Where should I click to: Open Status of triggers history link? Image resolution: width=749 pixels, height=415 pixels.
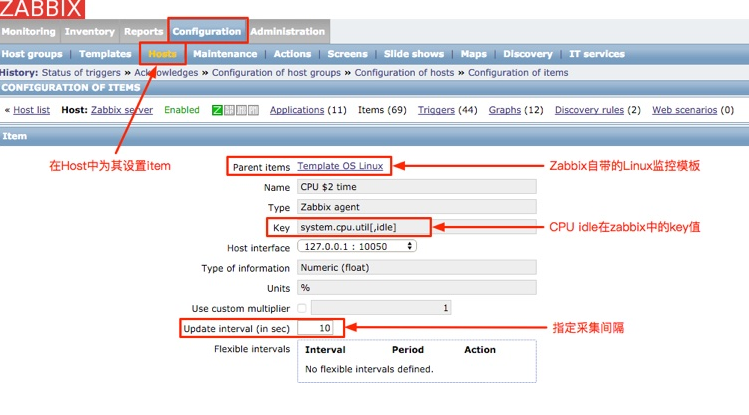click(x=81, y=73)
